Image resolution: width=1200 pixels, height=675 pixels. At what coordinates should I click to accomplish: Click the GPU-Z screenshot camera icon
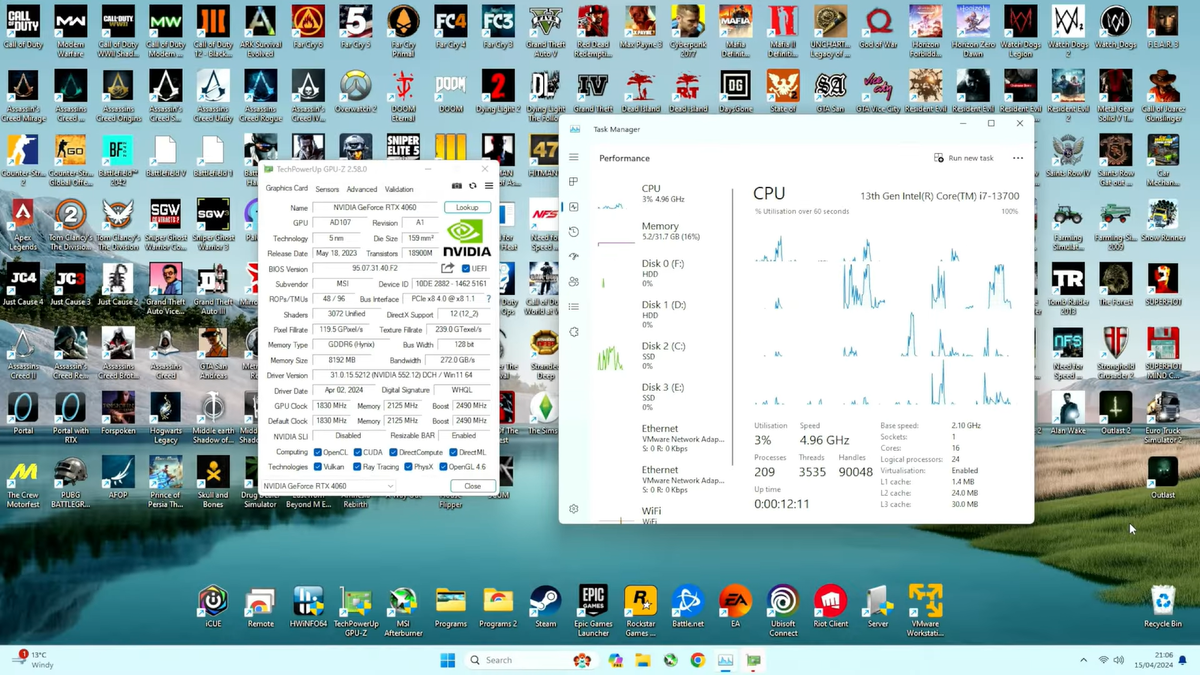tap(457, 186)
